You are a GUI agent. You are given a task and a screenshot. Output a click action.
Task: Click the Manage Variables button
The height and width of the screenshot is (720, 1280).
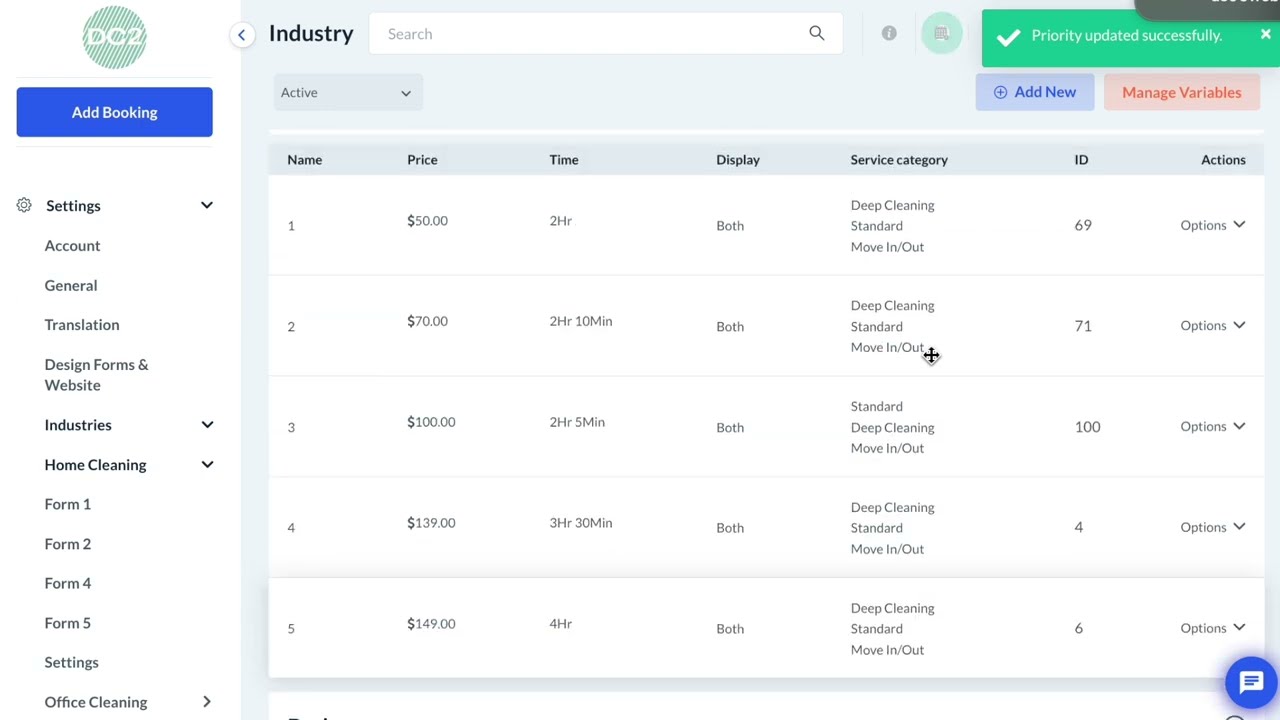[x=1181, y=92]
